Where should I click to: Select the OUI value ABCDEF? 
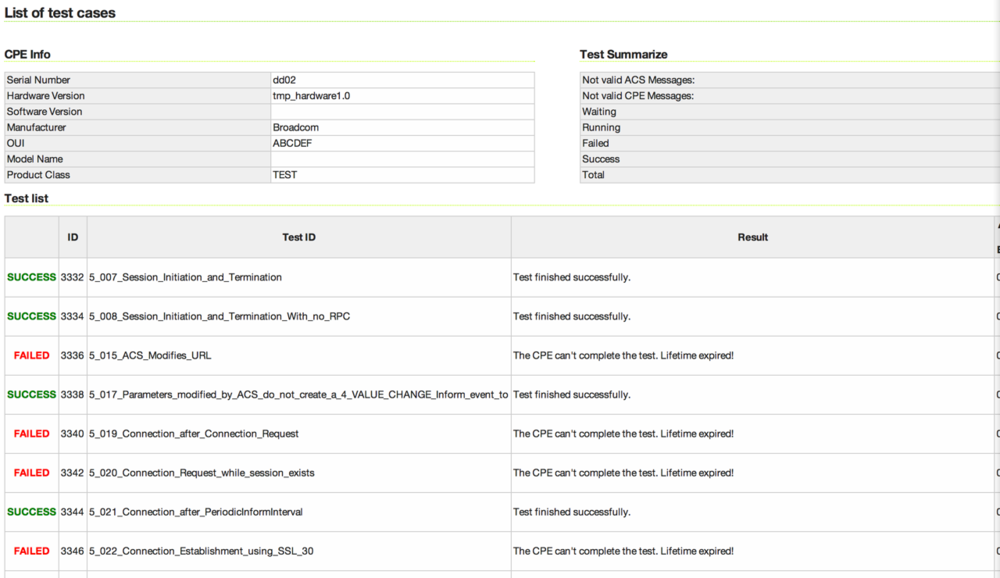pos(292,144)
